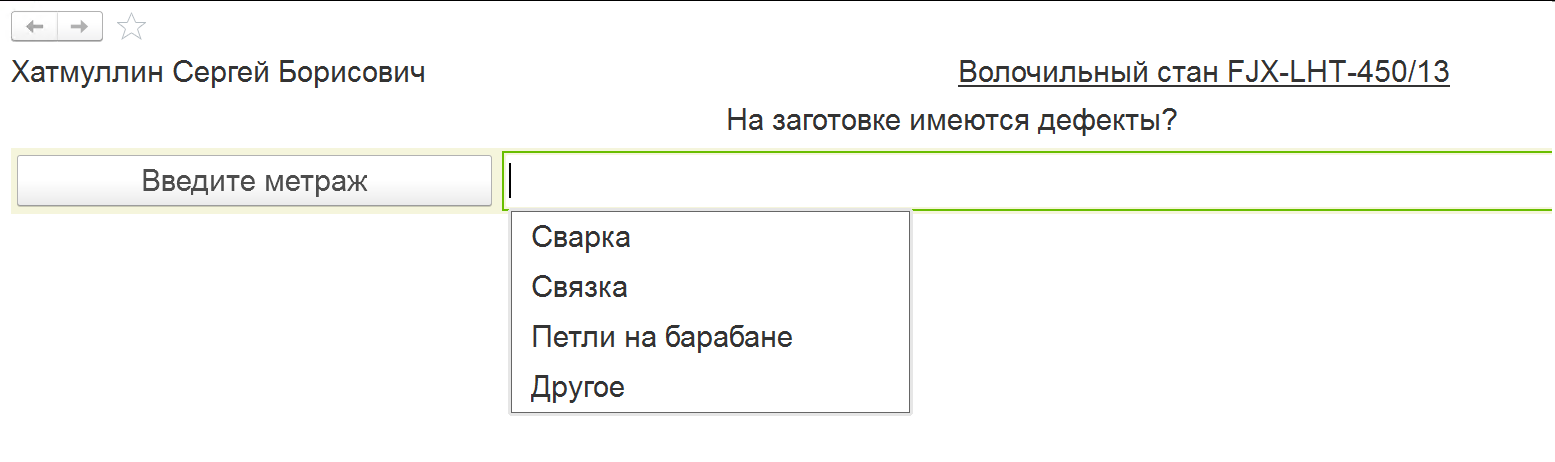This screenshot has height=462, width=1555.
Task: Click the На заготовке имеются дефекты? text
Action: [951, 122]
